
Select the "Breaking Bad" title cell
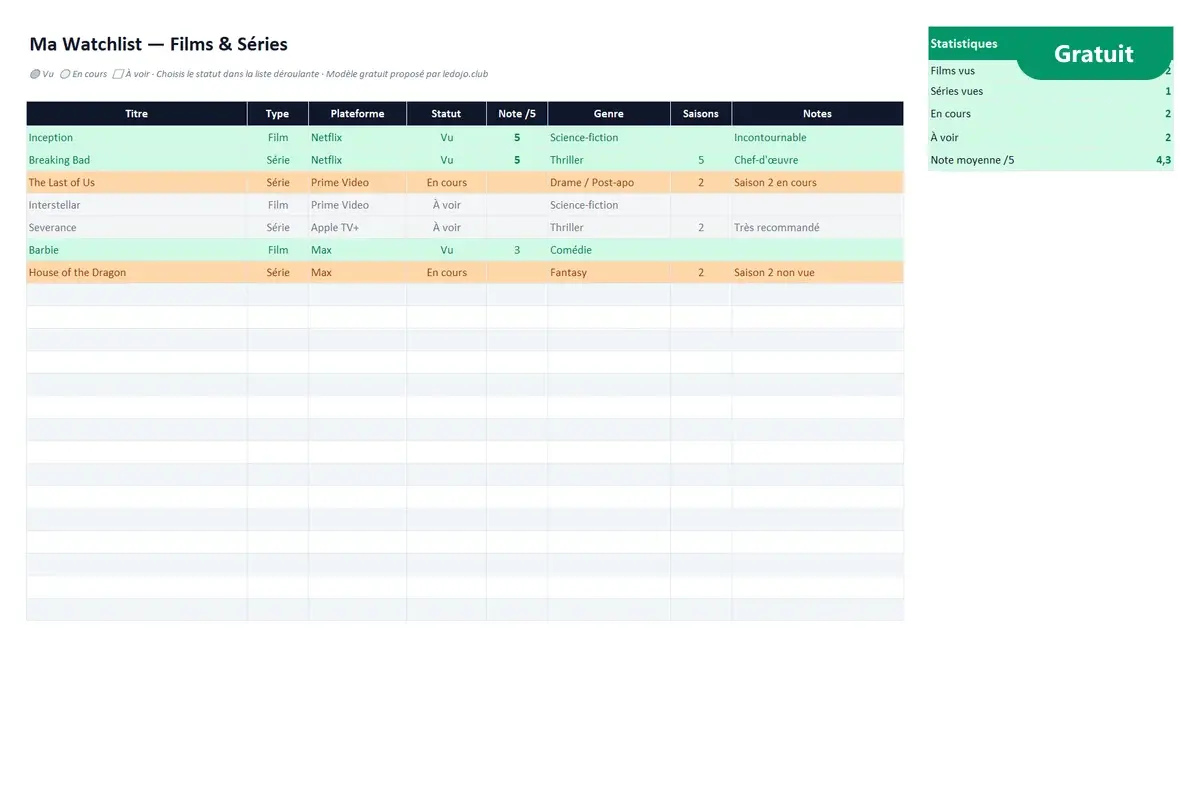pyautogui.click(x=137, y=160)
